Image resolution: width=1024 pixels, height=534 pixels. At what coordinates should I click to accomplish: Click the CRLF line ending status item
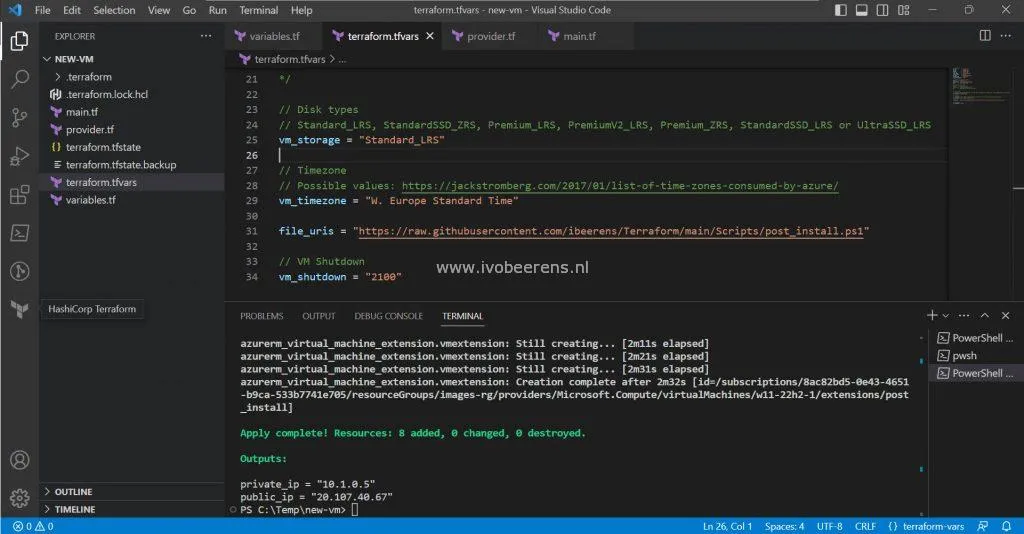[x=865, y=526]
